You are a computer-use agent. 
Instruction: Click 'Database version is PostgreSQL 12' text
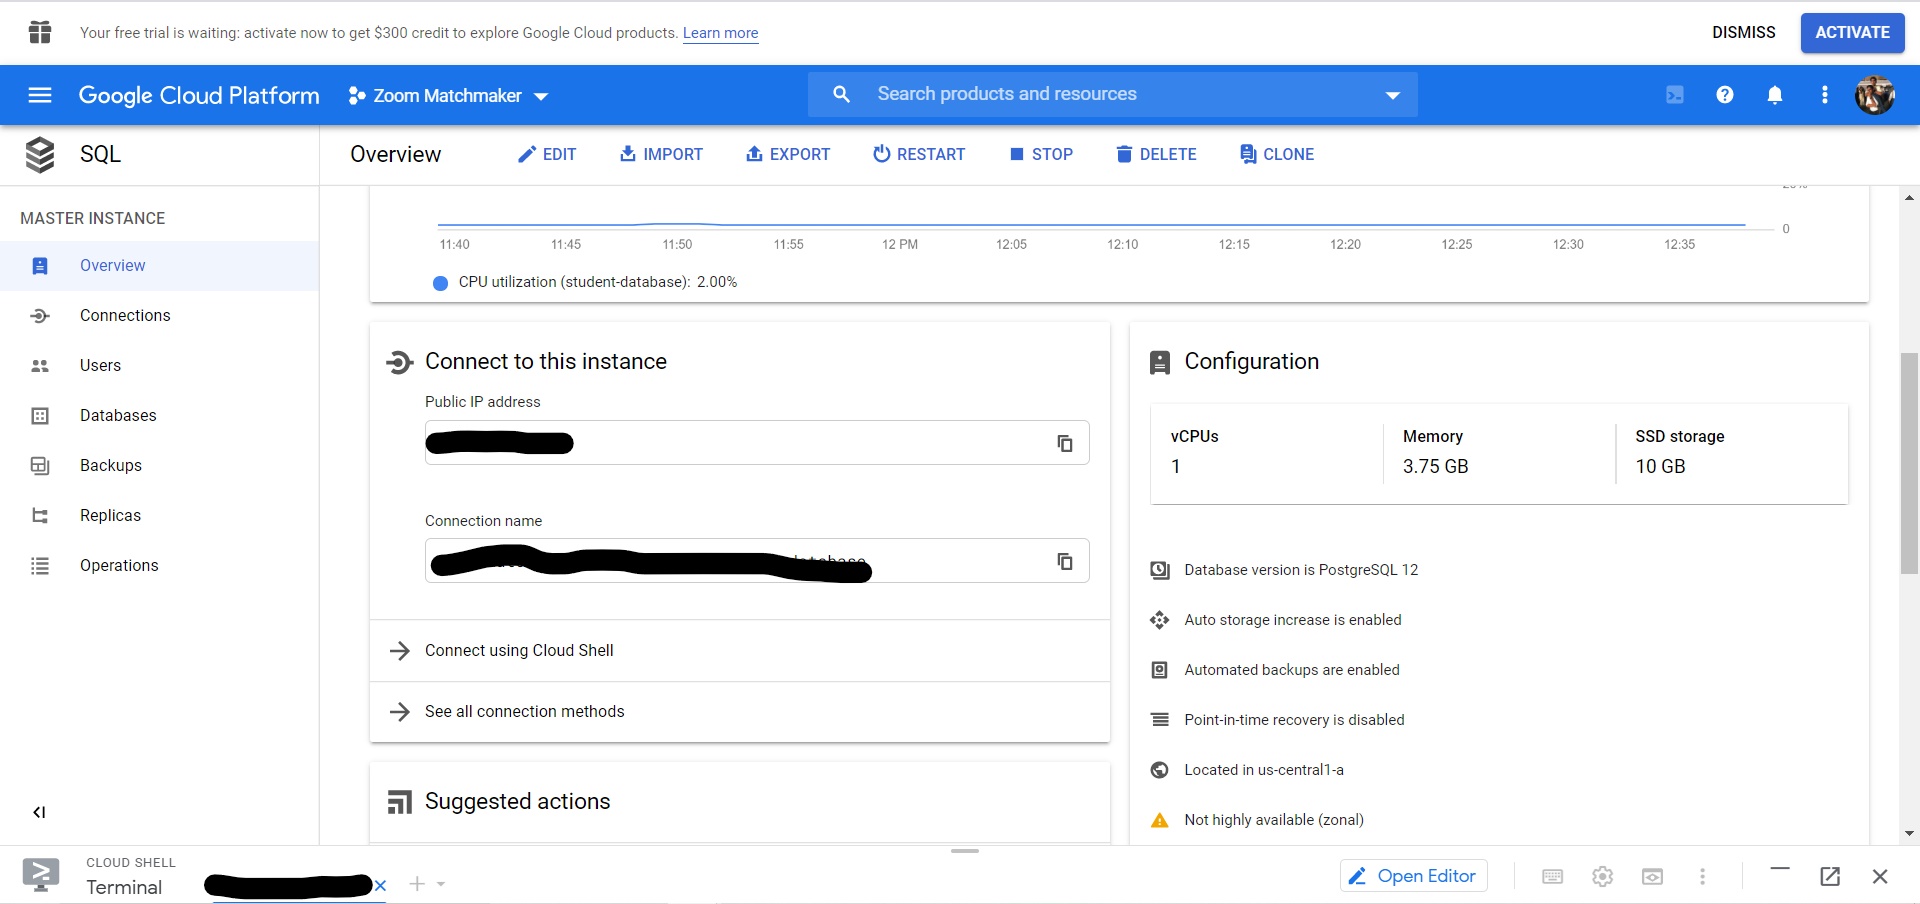[1301, 570]
